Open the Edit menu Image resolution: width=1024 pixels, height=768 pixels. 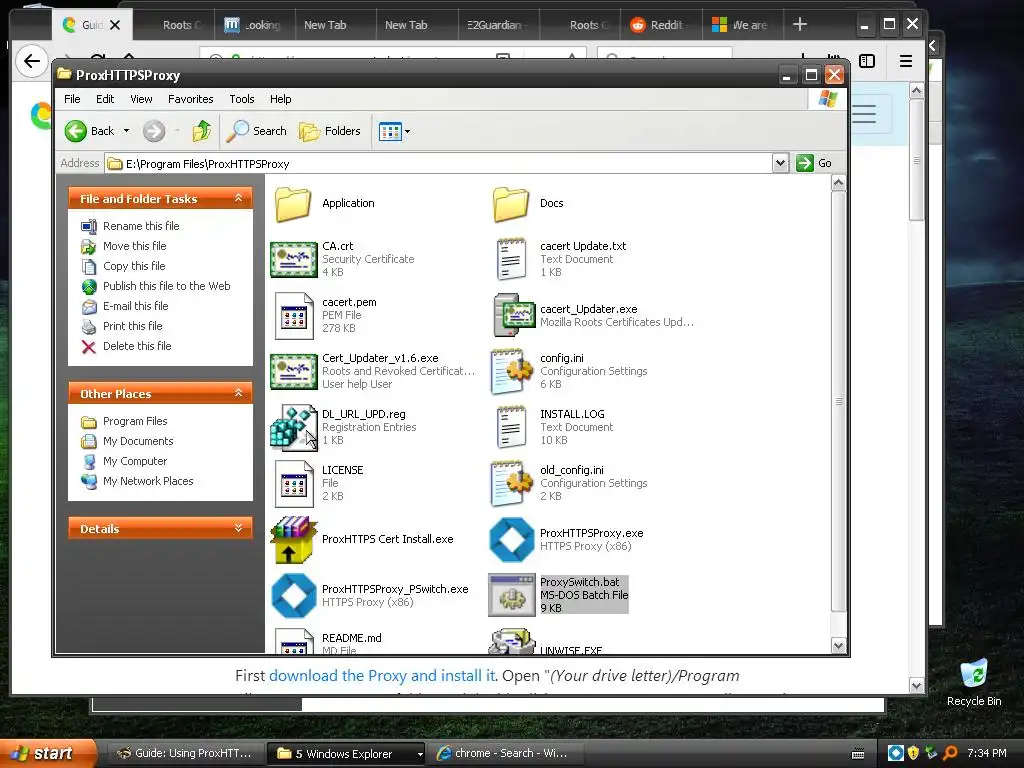click(x=104, y=99)
